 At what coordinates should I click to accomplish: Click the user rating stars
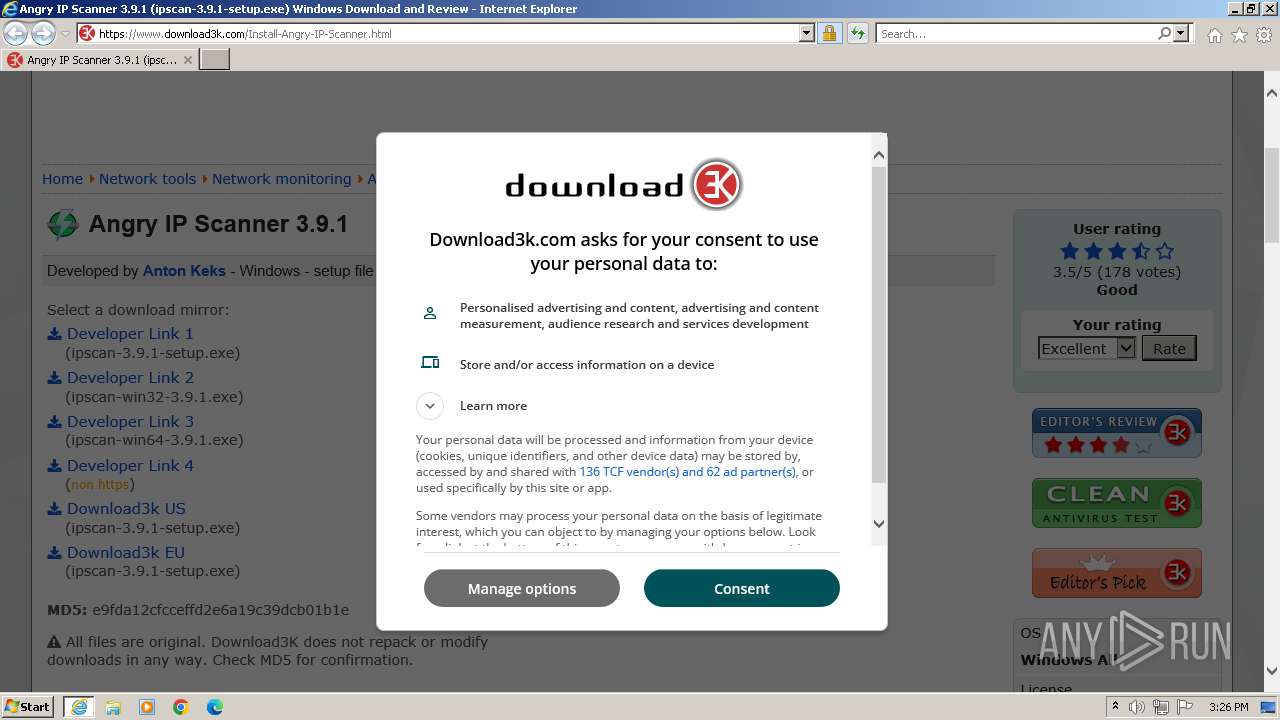pos(1117,251)
